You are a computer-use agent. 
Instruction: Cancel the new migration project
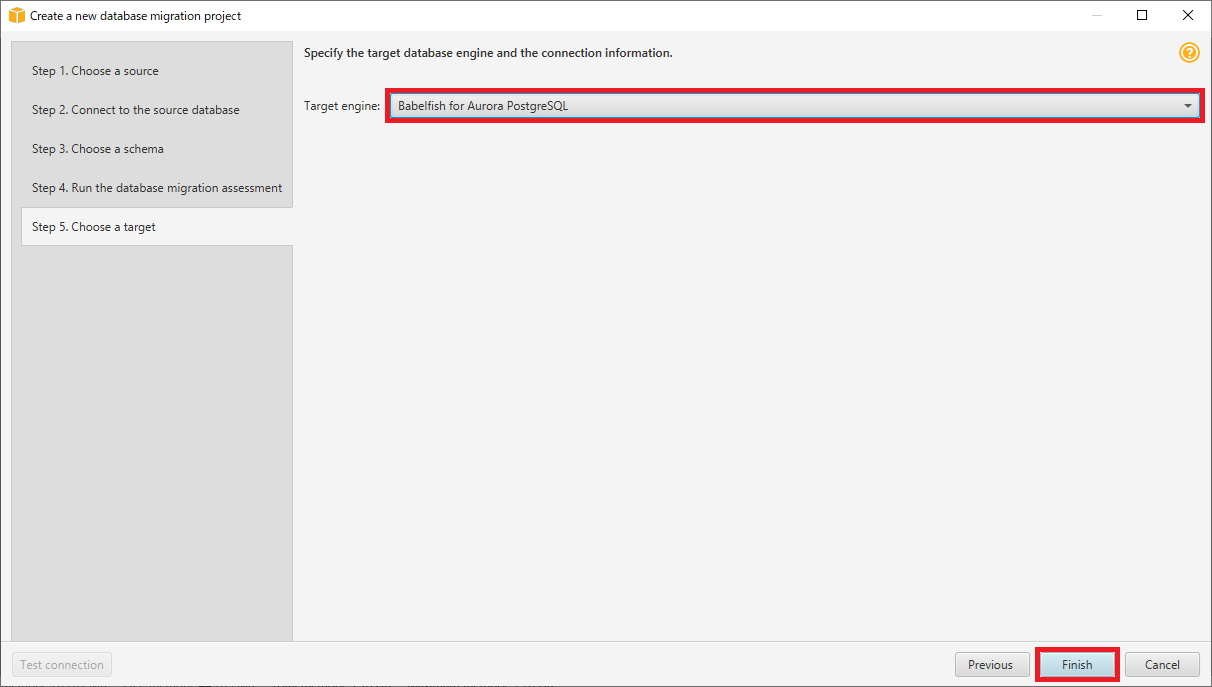point(1162,665)
